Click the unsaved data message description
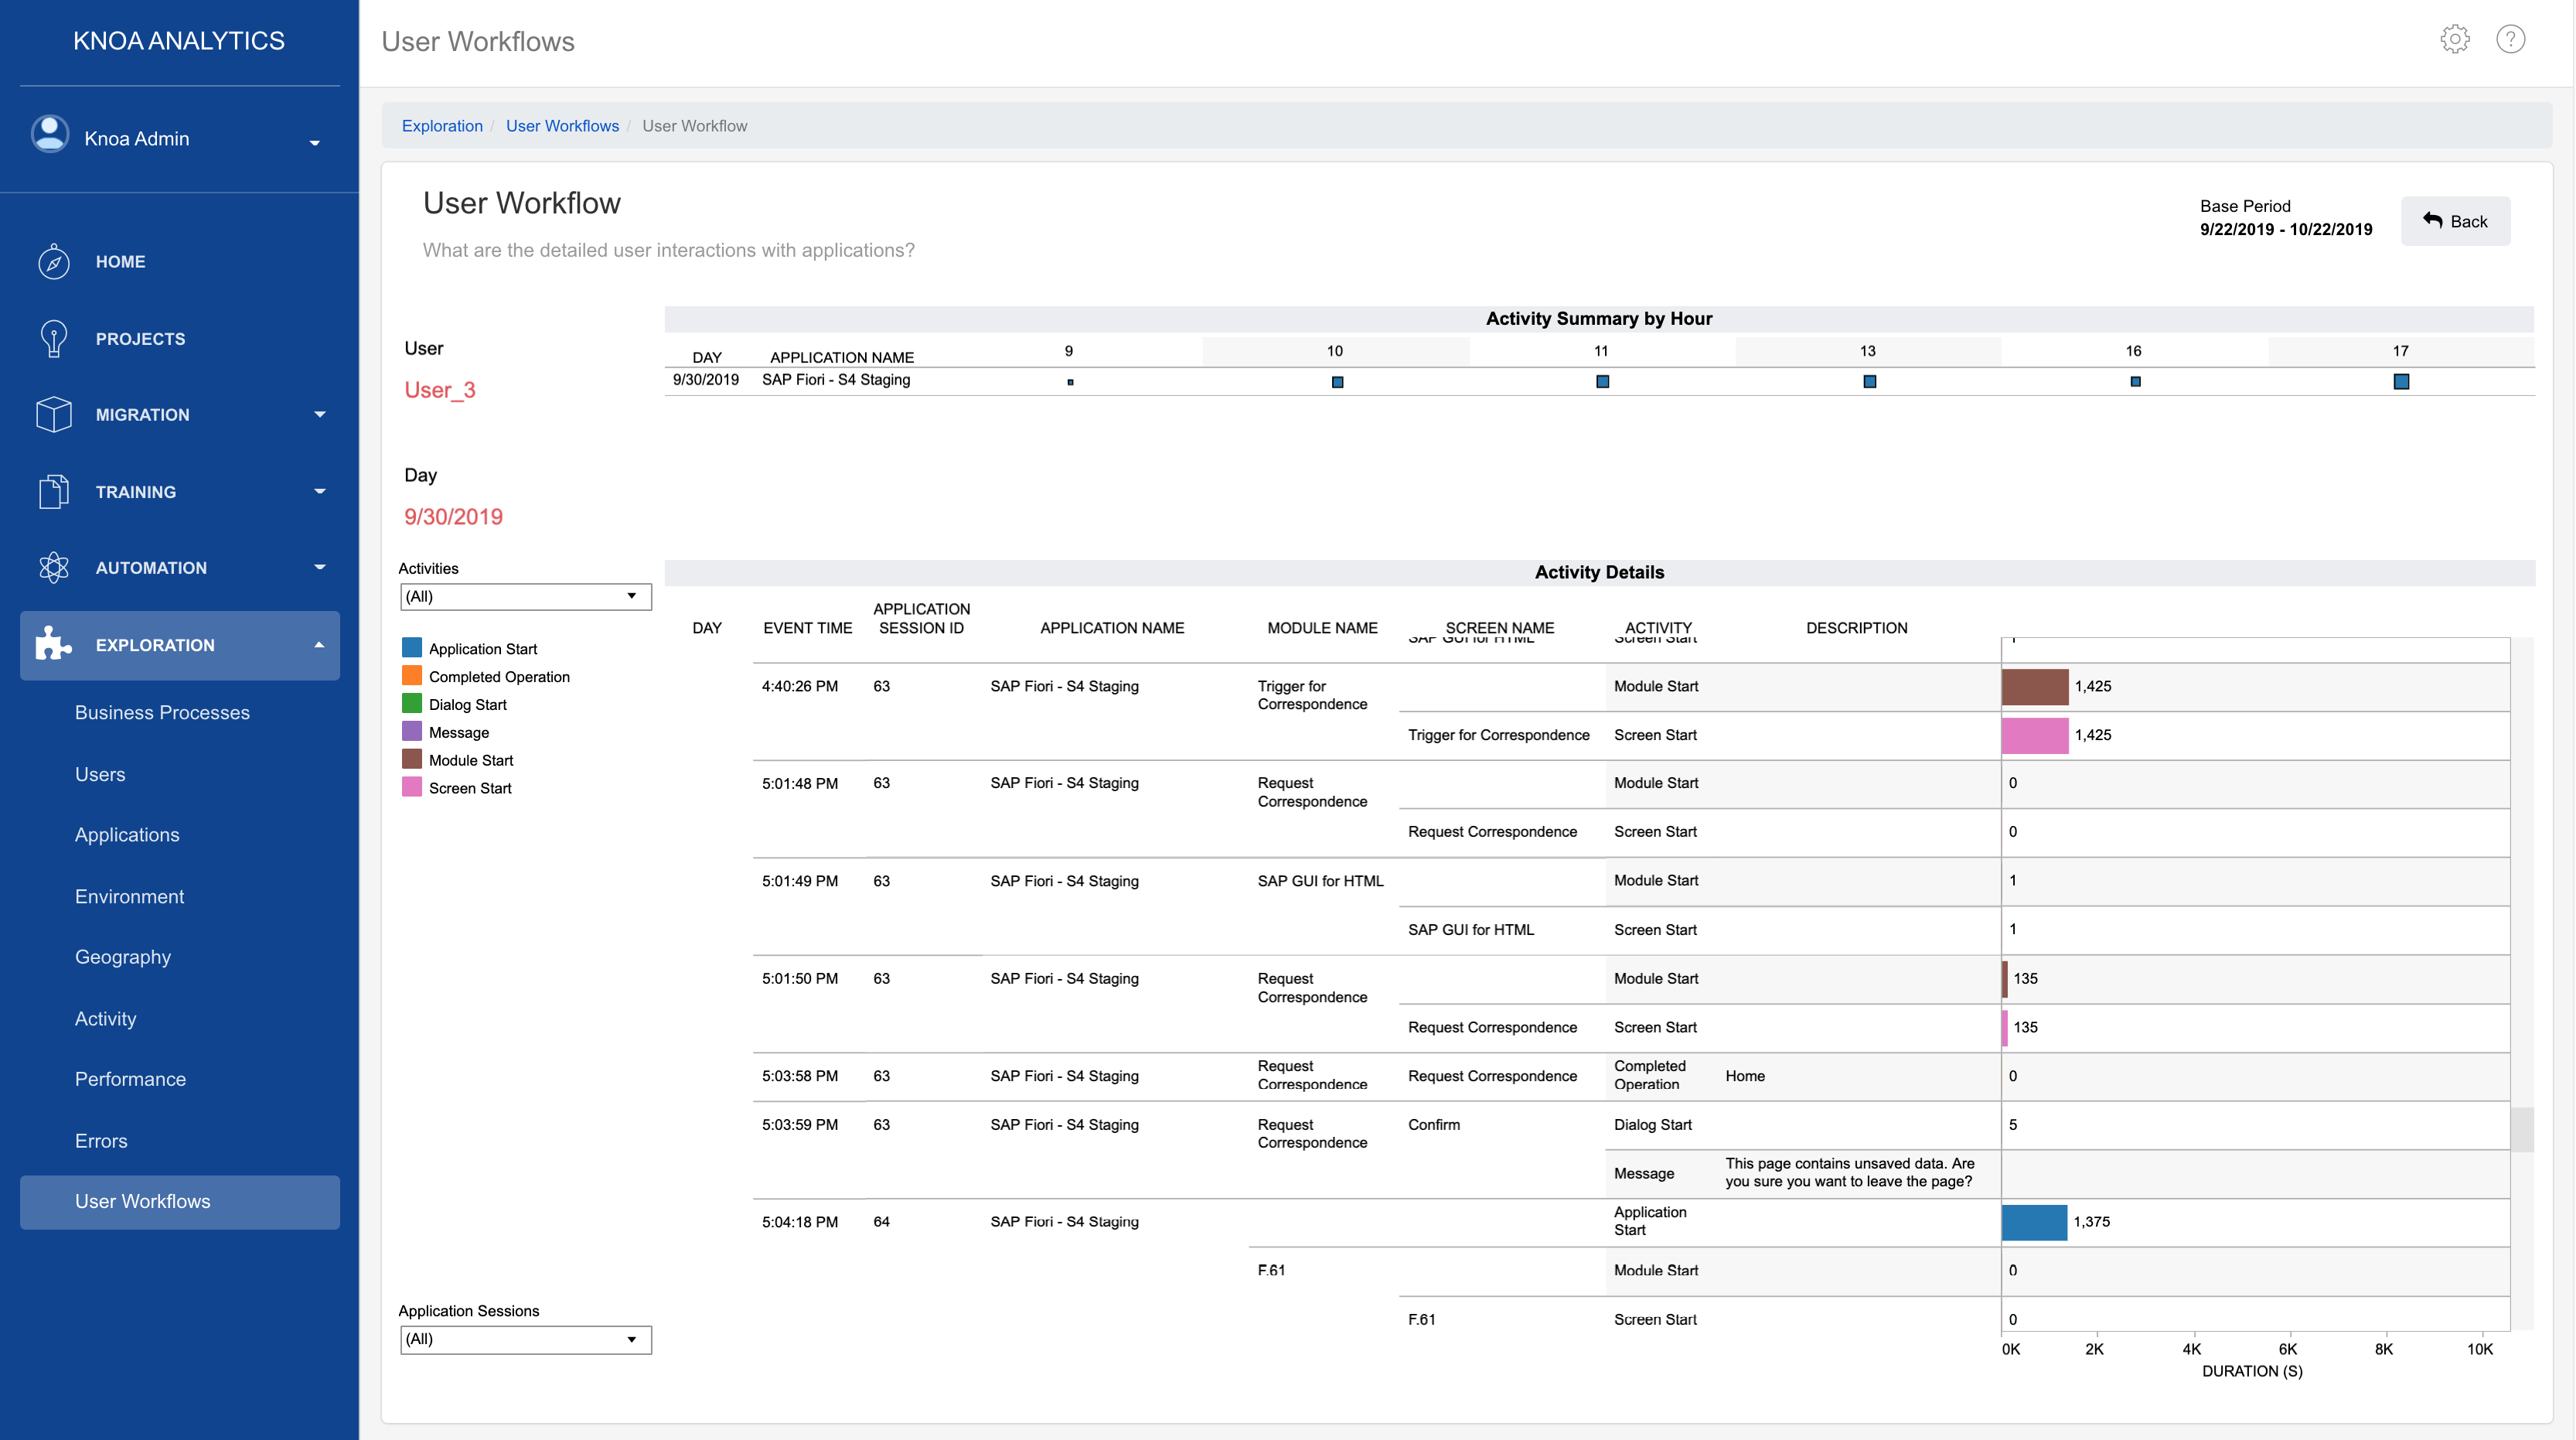Image resolution: width=2576 pixels, height=1440 pixels. pos(1849,1172)
